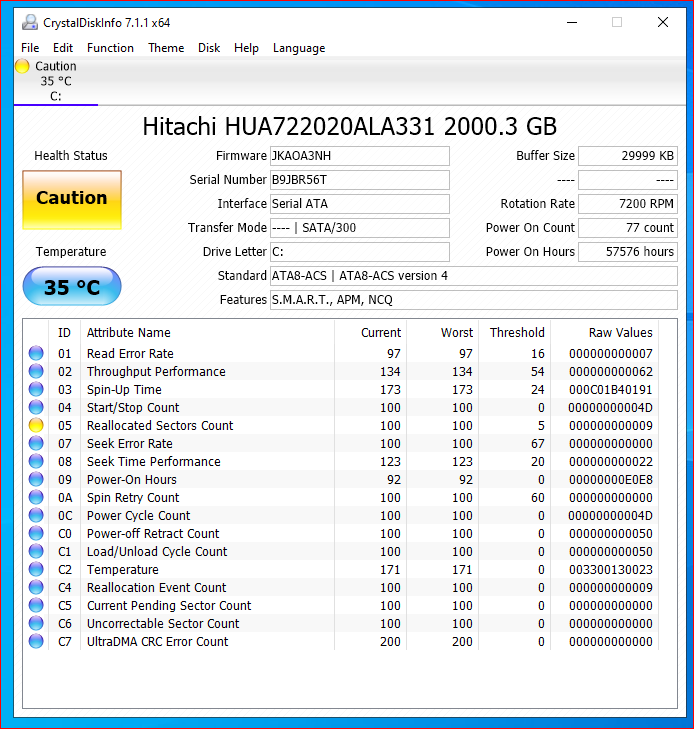The height and width of the screenshot is (729, 694).
Task: Click blue status icon for Current Pending Sector Count
Action: click(x=36, y=605)
